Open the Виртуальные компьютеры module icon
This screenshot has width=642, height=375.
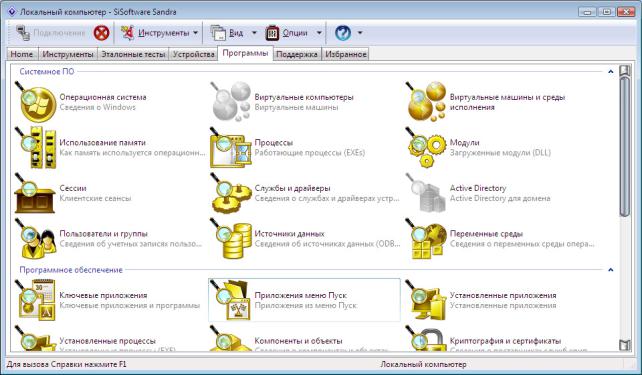(x=231, y=102)
